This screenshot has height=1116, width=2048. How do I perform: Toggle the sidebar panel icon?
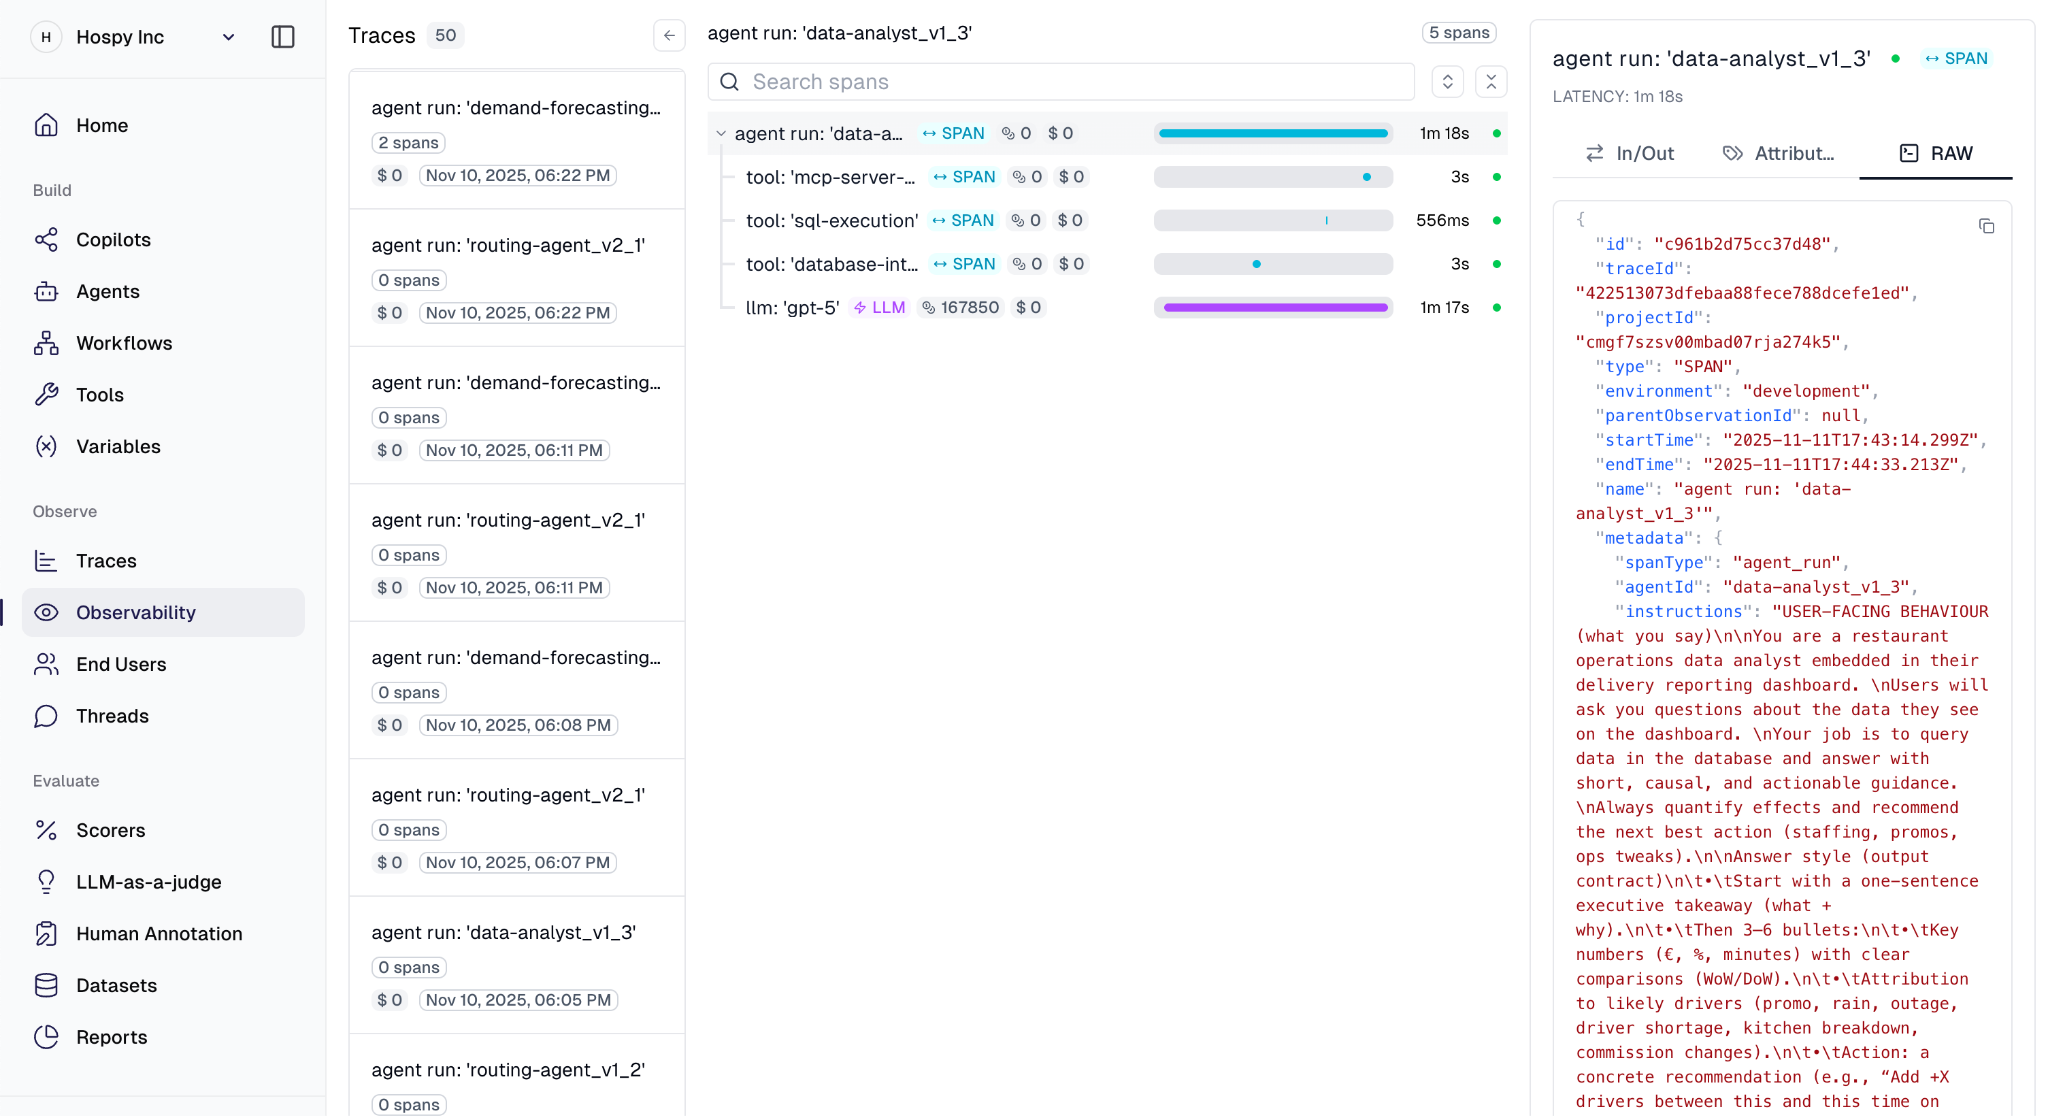point(283,37)
